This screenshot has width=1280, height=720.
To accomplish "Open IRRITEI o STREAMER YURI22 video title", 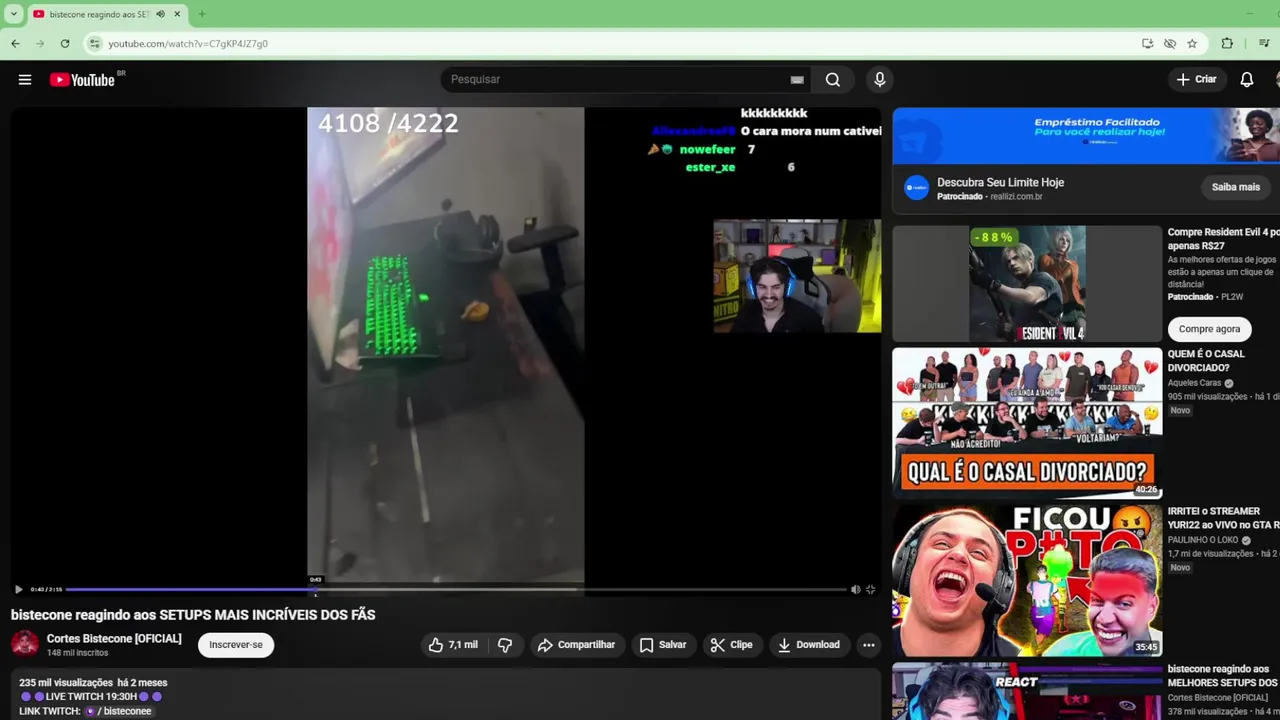I will pos(1223,518).
